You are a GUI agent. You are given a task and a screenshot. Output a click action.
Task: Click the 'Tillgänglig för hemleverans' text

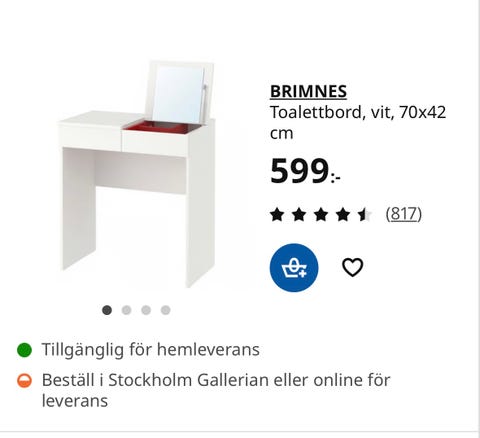coord(151,350)
